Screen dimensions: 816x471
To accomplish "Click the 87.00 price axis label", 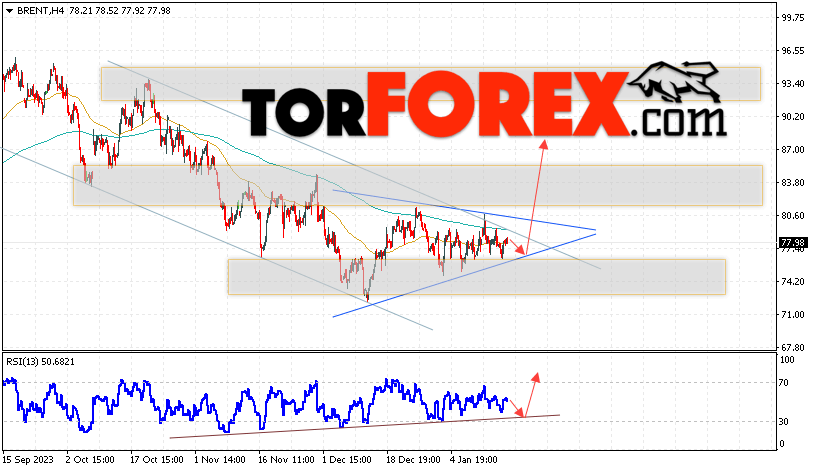I will click(793, 149).
